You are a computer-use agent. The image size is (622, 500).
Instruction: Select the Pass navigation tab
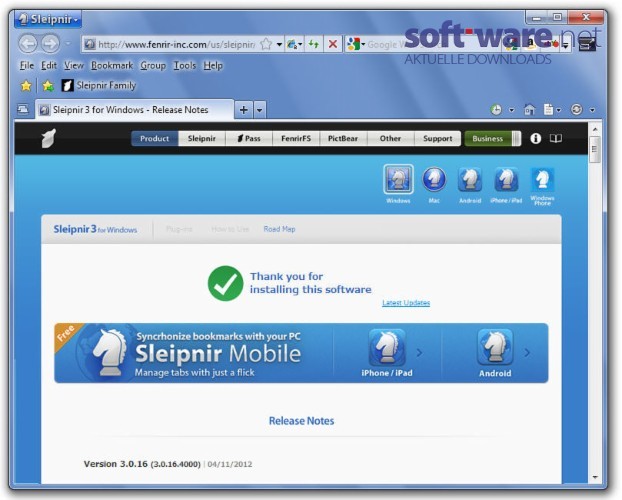tap(249, 138)
